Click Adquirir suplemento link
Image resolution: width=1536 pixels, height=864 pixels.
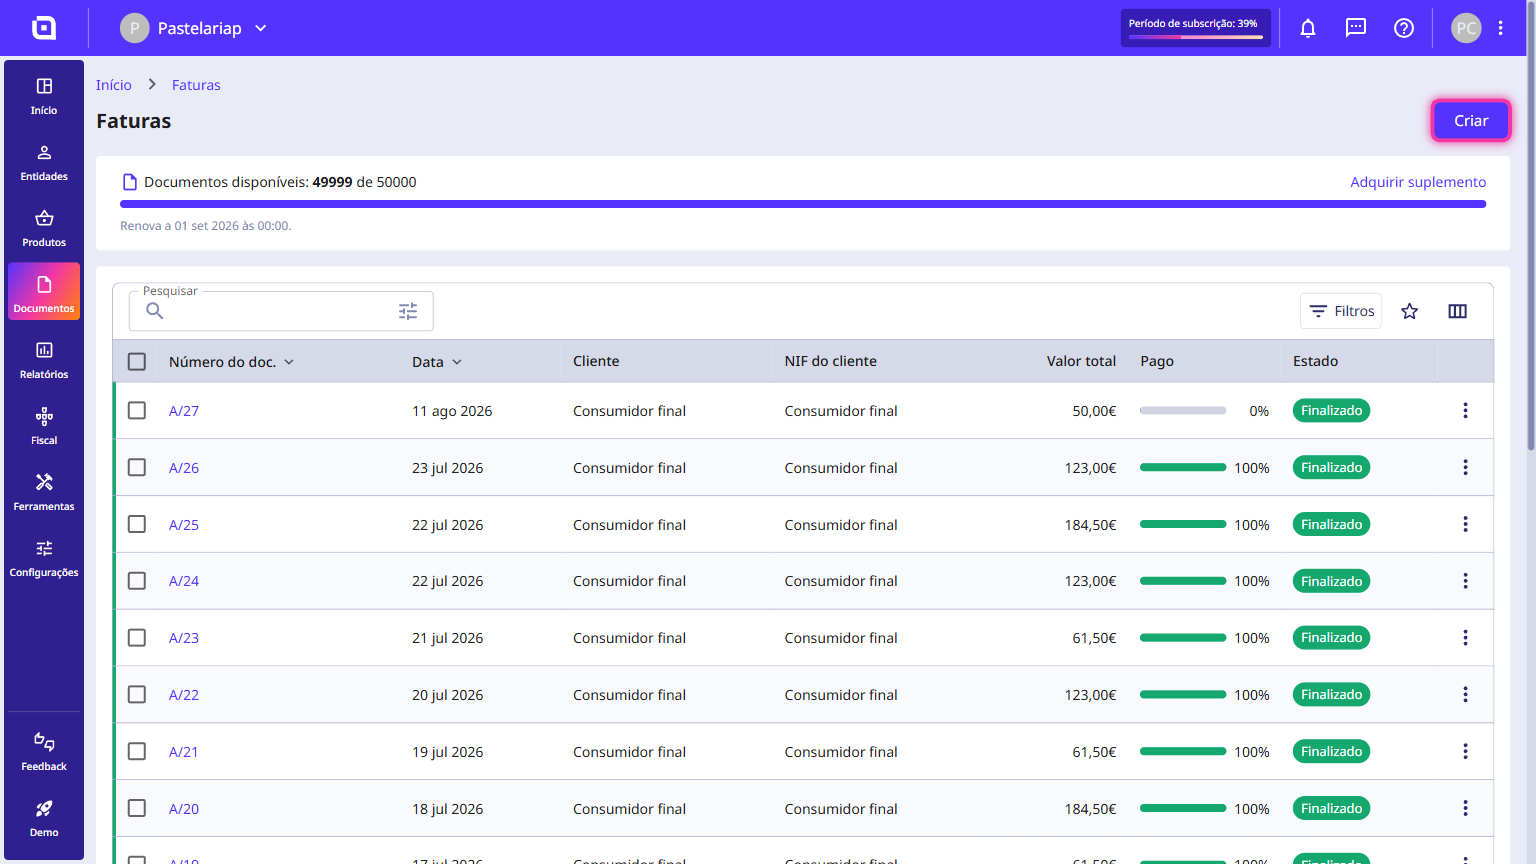(x=1418, y=182)
